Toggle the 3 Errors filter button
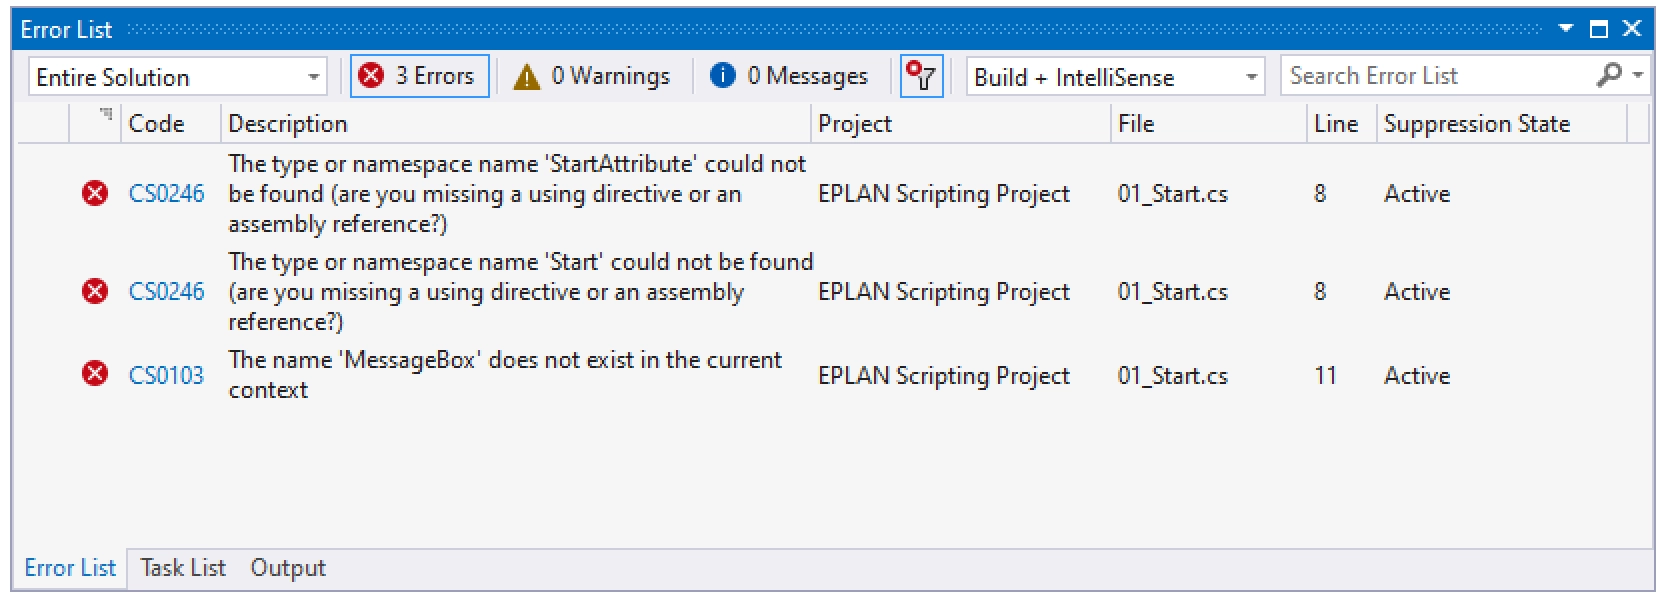 [x=419, y=76]
